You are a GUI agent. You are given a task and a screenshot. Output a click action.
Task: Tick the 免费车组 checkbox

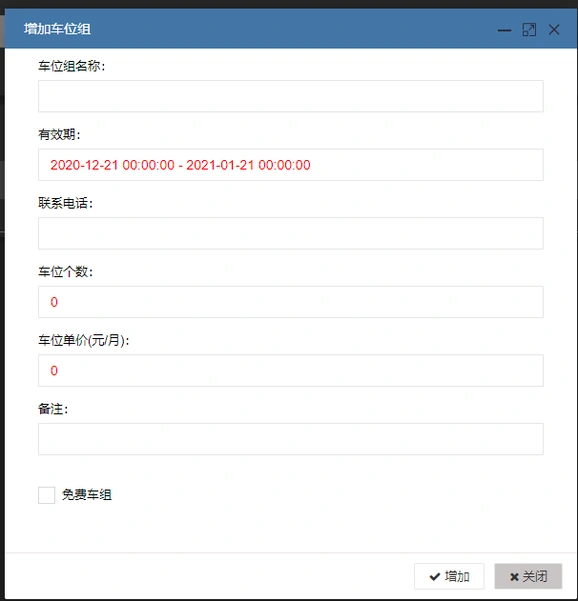pyautogui.click(x=46, y=495)
